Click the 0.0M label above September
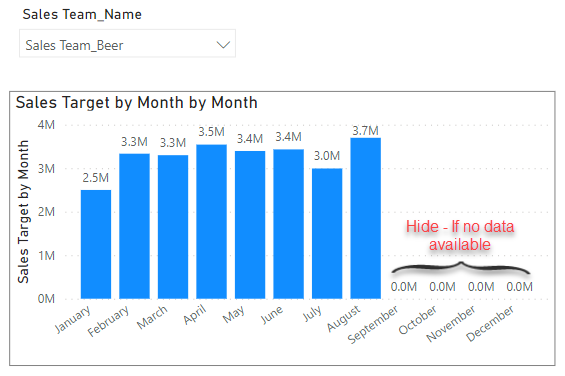The height and width of the screenshot is (376, 565). click(x=404, y=287)
